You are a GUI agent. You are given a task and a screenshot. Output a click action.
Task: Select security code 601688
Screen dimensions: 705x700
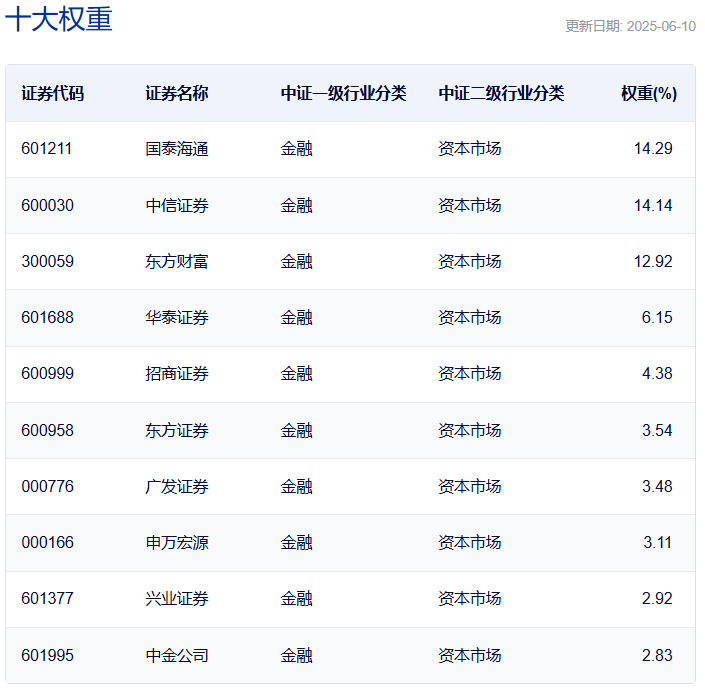pos(47,317)
